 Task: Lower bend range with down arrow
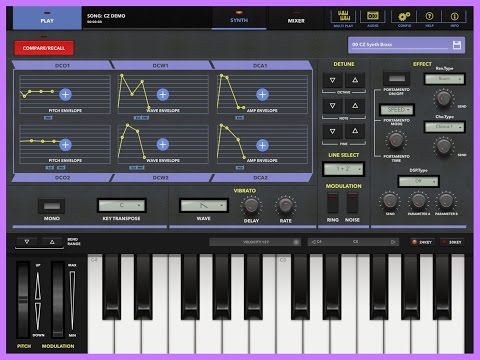(27, 242)
